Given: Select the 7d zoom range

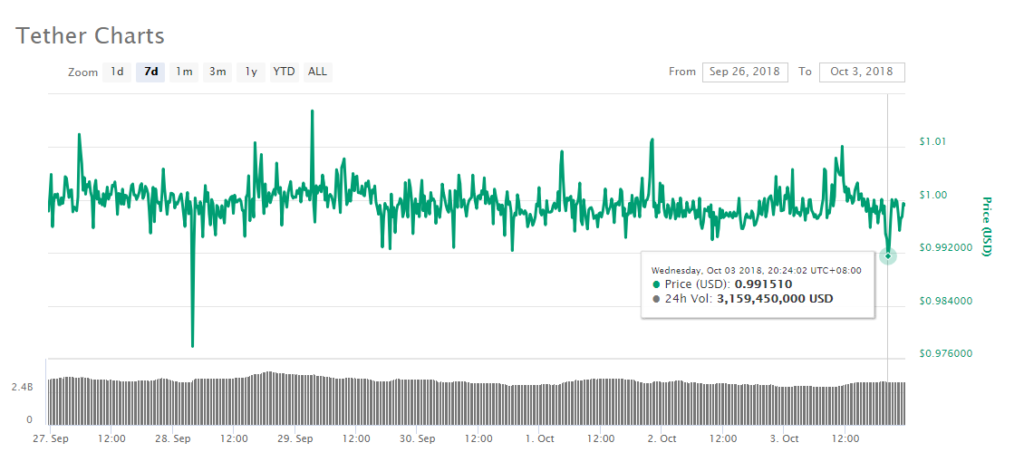Looking at the screenshot, I should click(151, 72).
